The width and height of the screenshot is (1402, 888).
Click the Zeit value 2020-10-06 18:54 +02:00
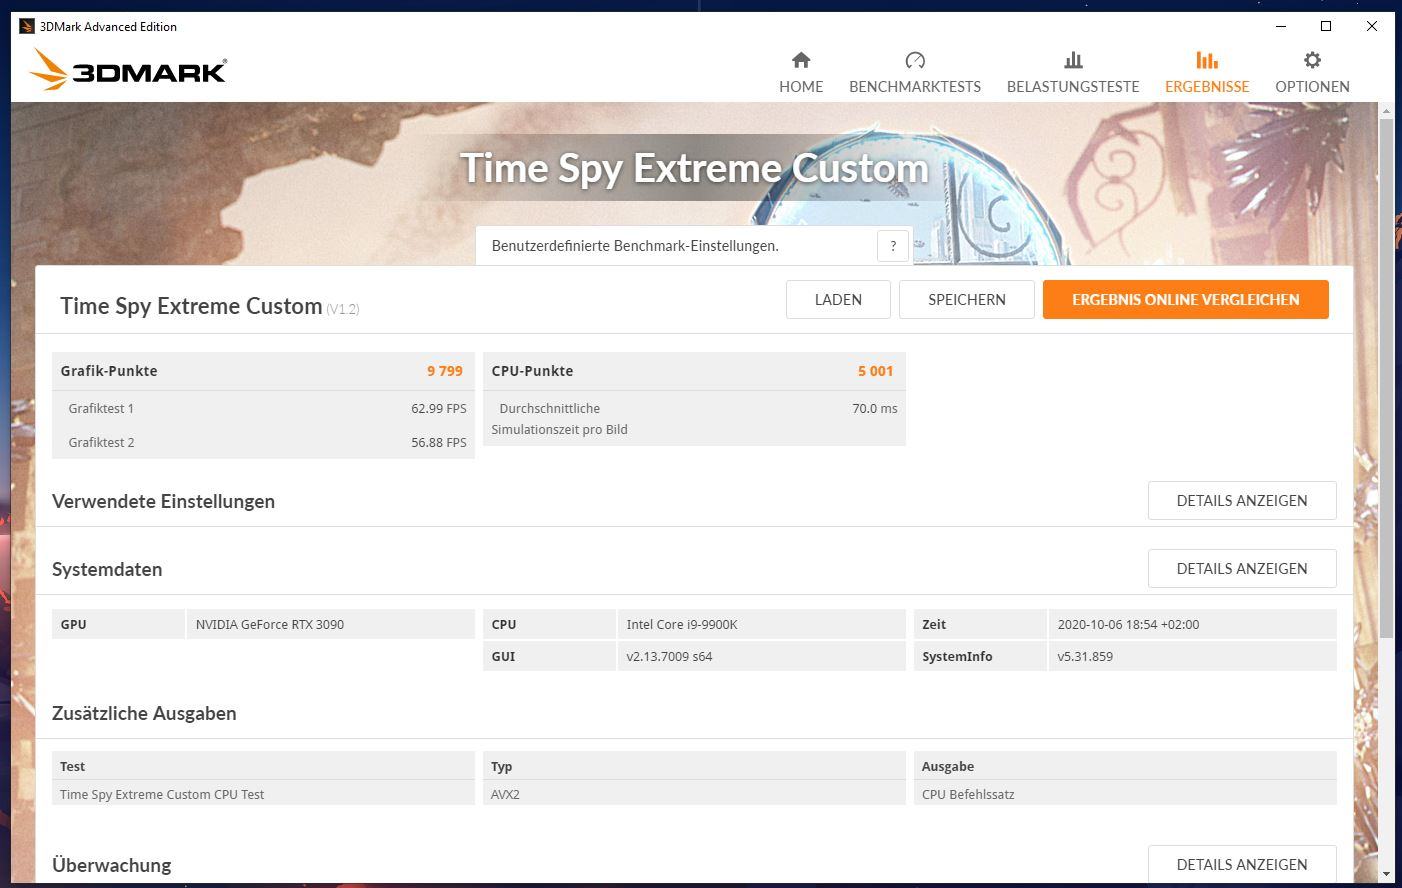click(x=1128, y=624)
